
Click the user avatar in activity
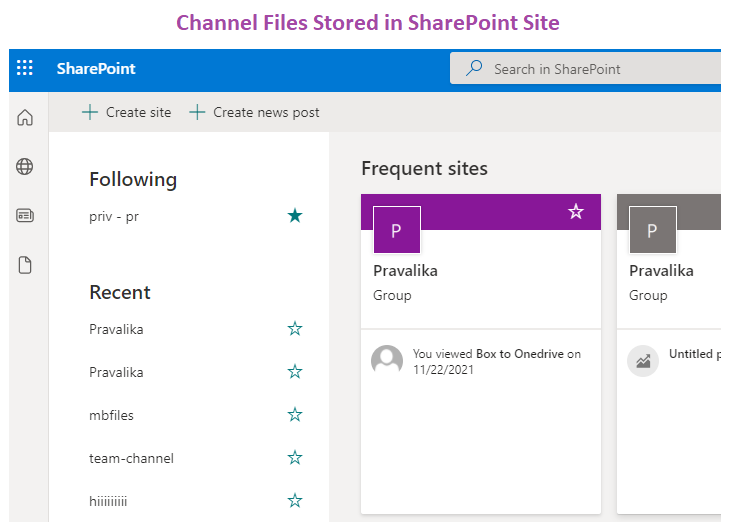click(x=387, y=361)
